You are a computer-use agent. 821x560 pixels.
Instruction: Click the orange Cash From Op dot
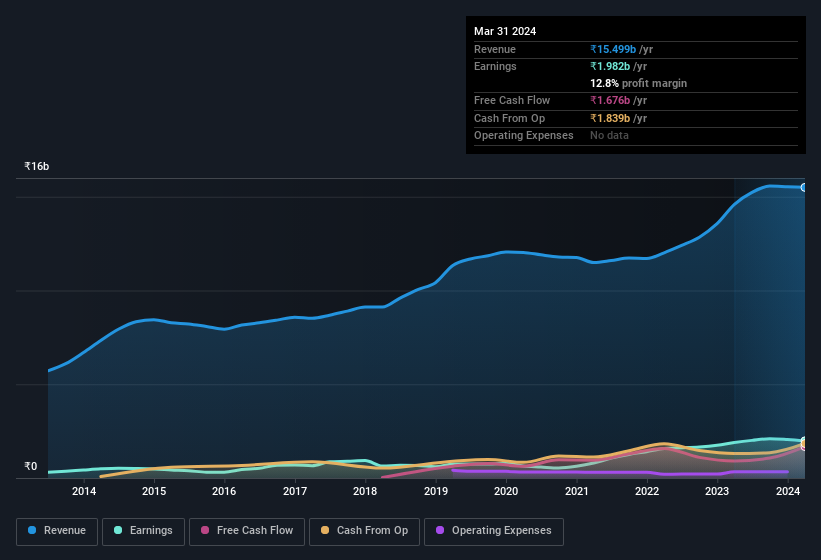(x=326, y=531)
